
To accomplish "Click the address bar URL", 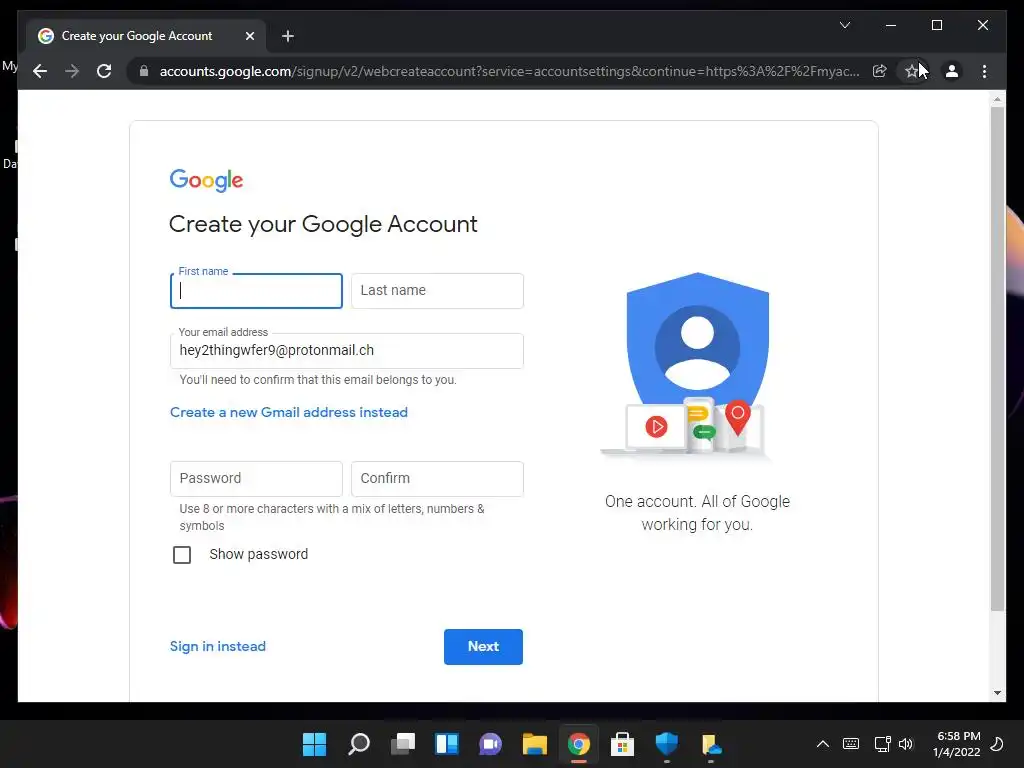I will pos(509,71).
